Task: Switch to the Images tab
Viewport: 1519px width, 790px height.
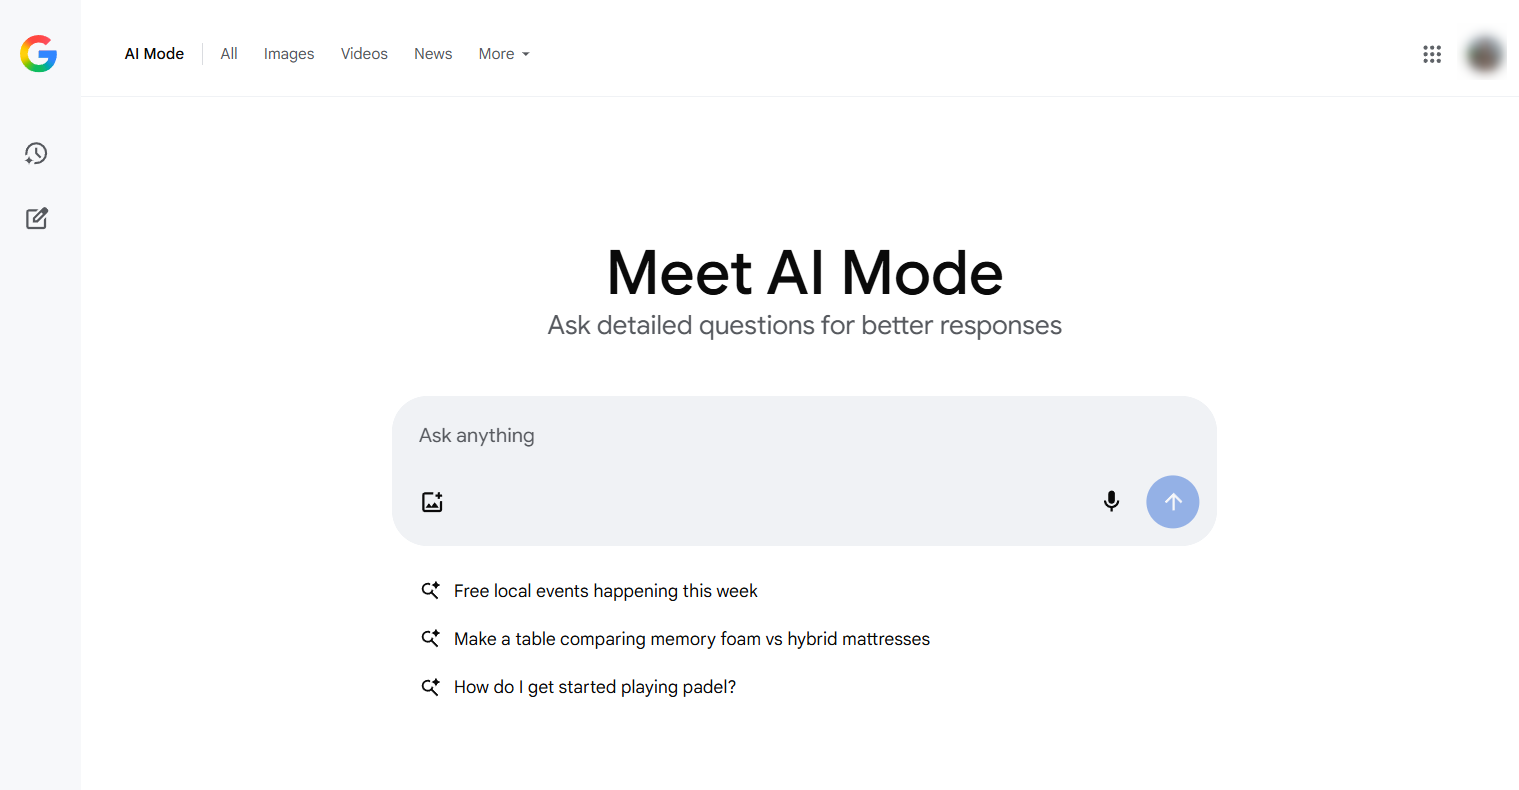Action: coord(289,54)
